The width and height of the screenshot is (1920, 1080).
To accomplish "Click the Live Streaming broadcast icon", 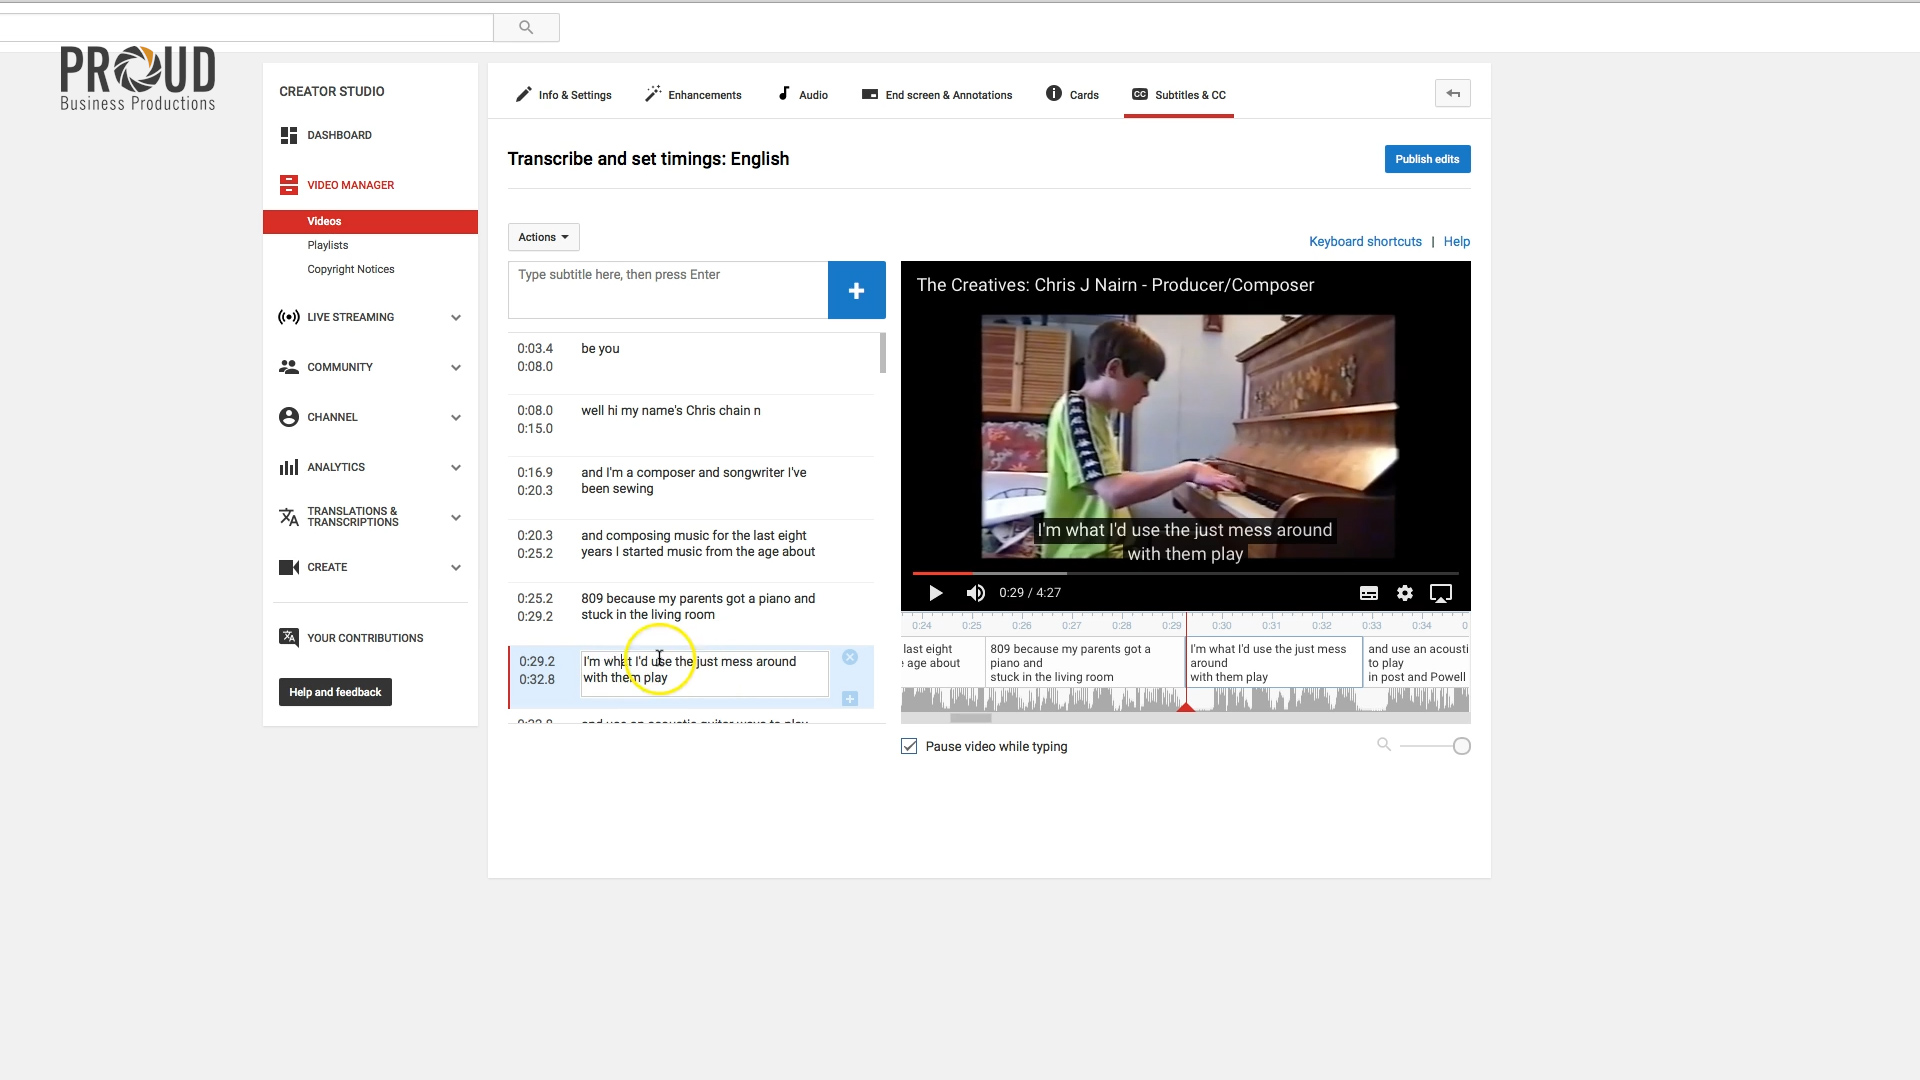I will (x=289, y=317).
